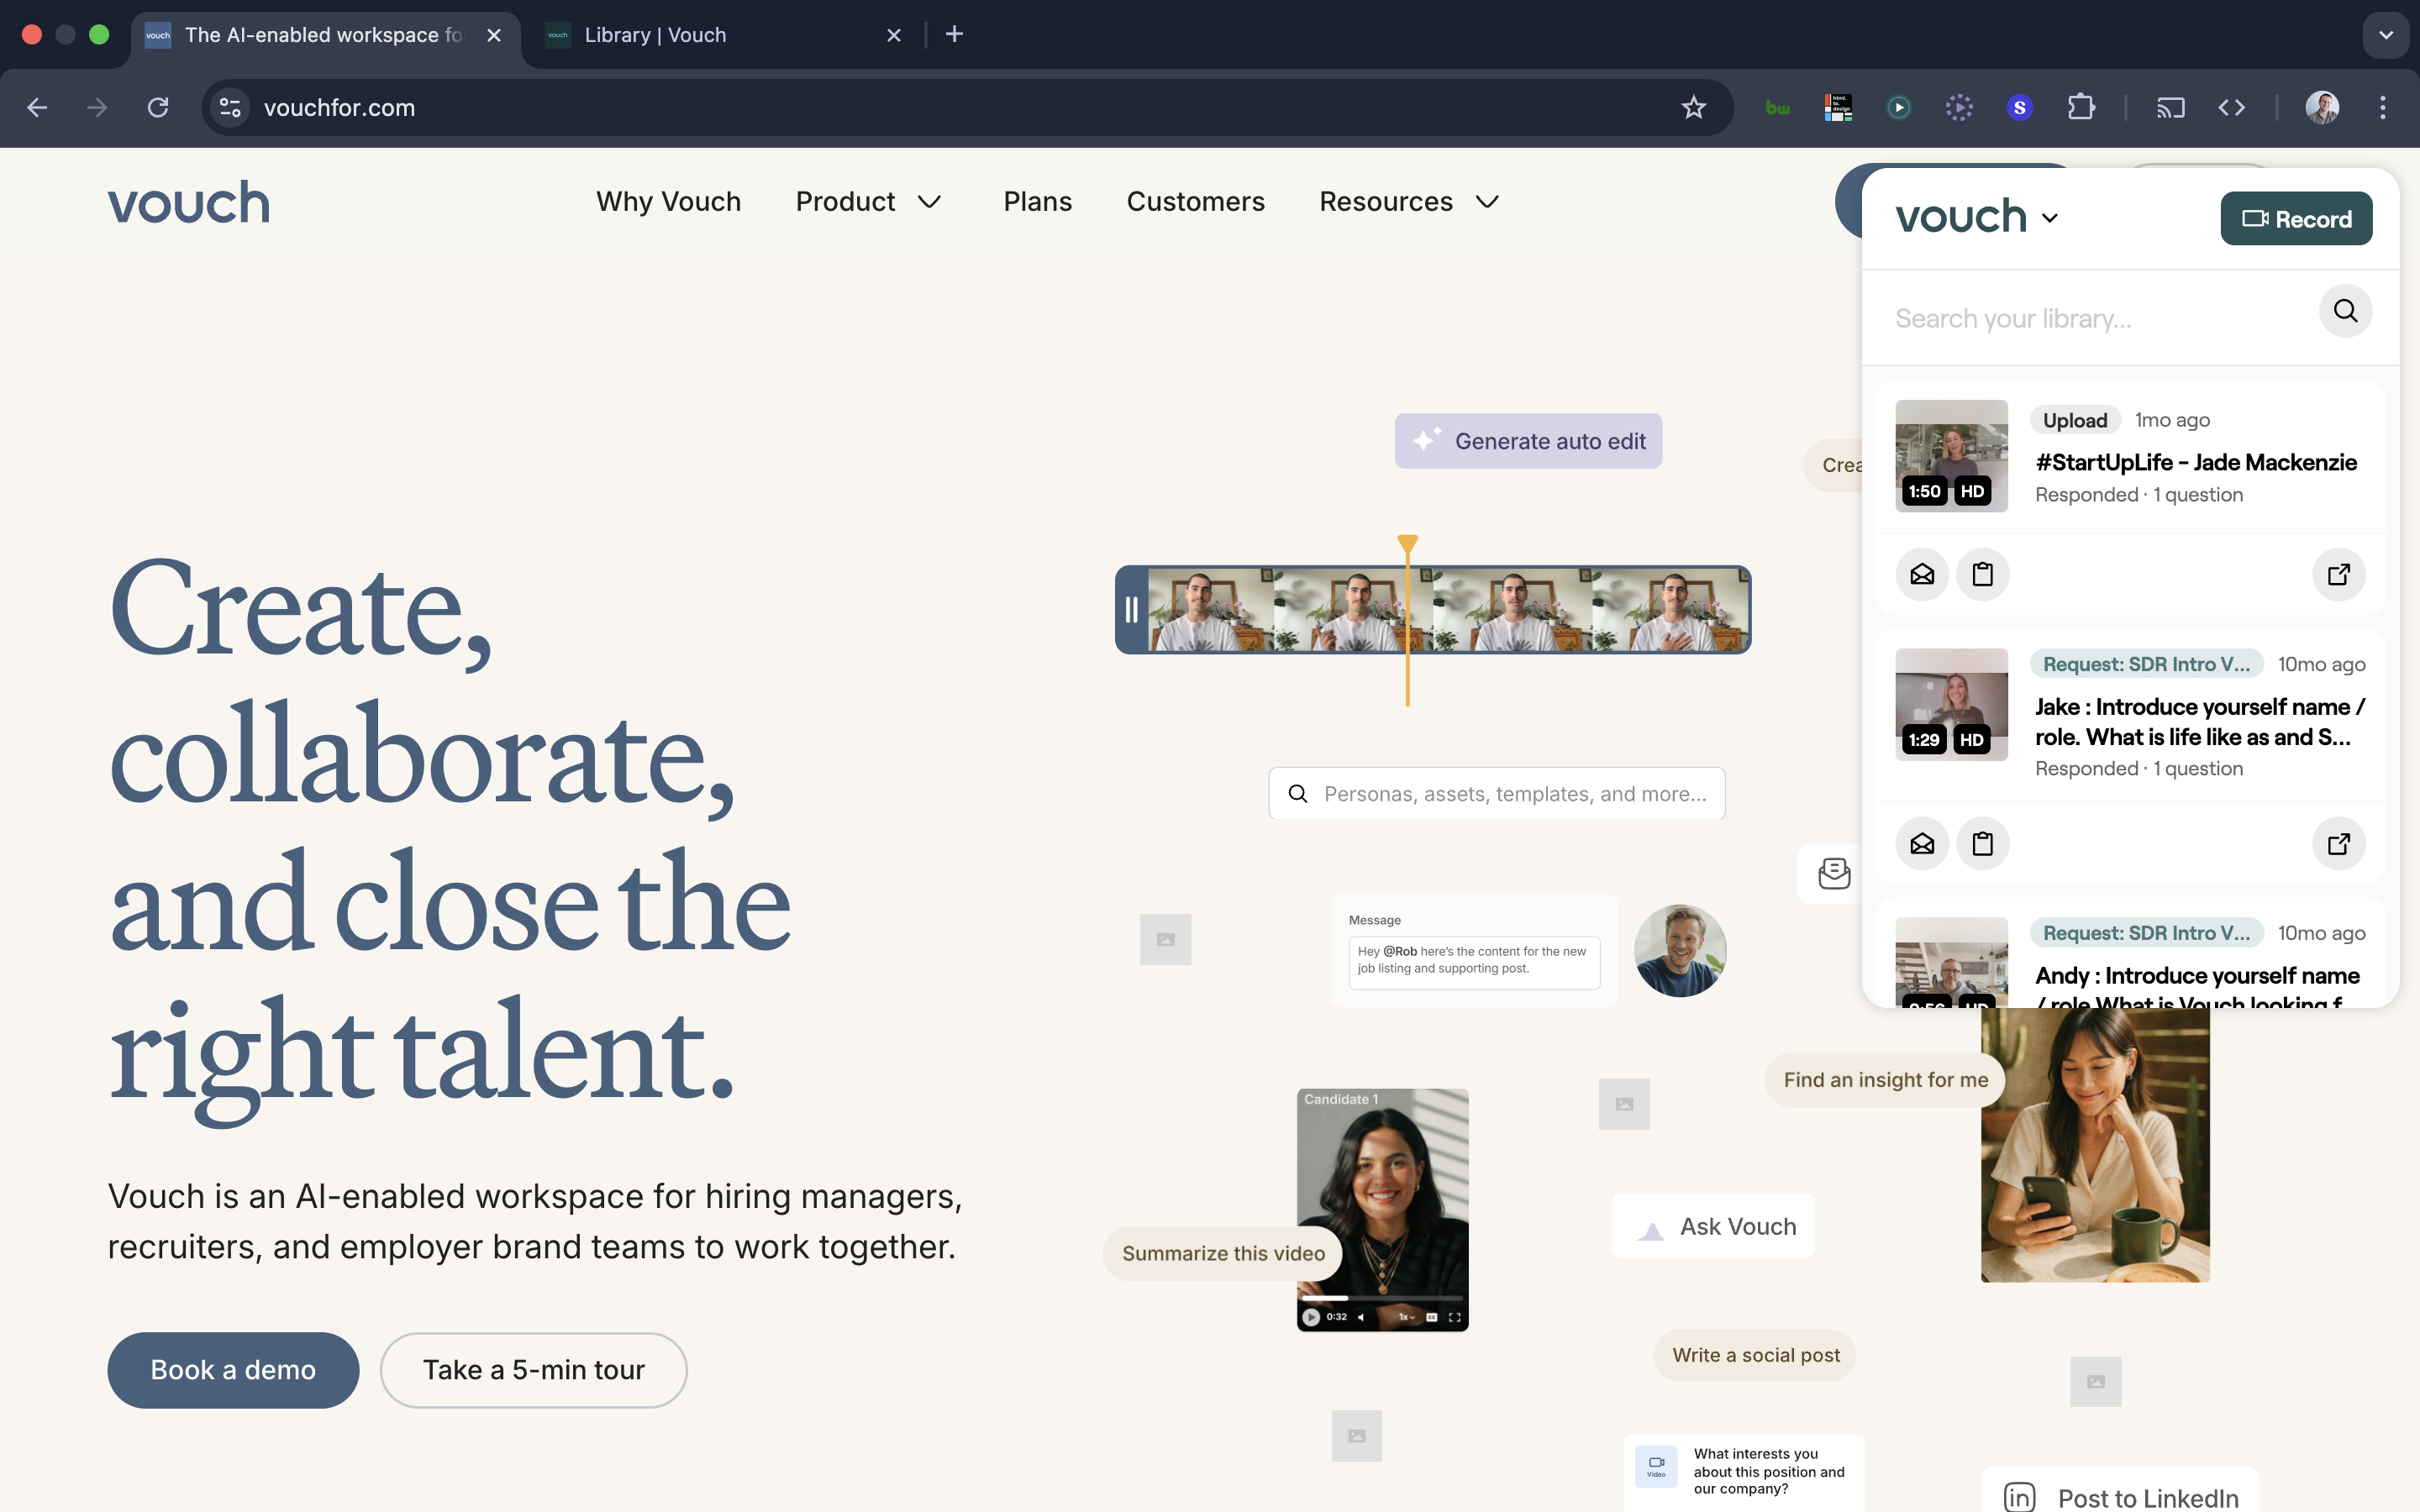2420x1512 pixels.
Task: Expand the Product dropdown menu
Action: click(x=868, y=202)
